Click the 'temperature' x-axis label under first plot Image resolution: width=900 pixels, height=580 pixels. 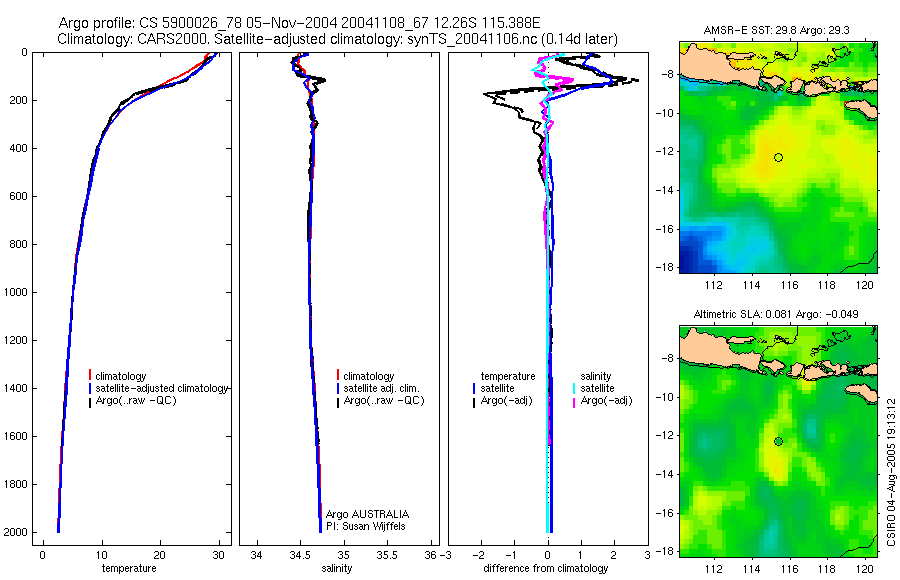click(x=129, y=569)
